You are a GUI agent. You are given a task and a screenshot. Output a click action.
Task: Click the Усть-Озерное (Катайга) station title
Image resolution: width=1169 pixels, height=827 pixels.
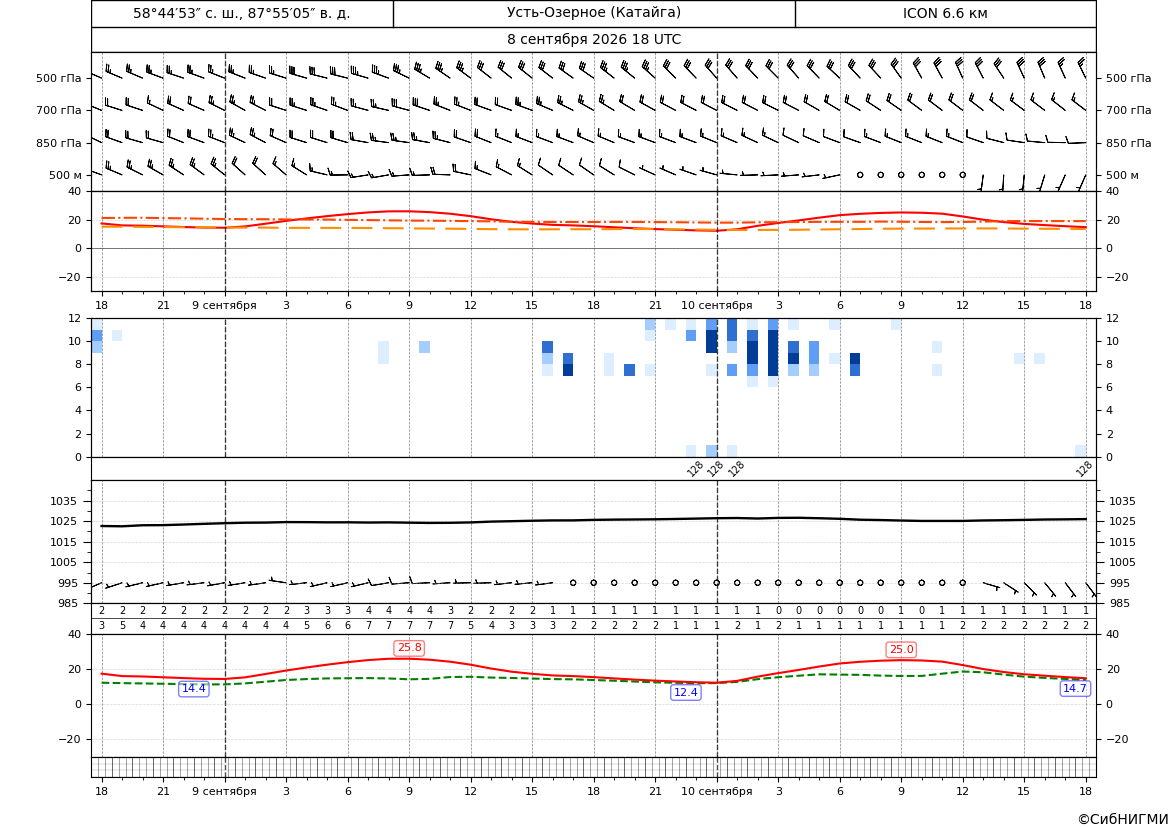[594, 13]
